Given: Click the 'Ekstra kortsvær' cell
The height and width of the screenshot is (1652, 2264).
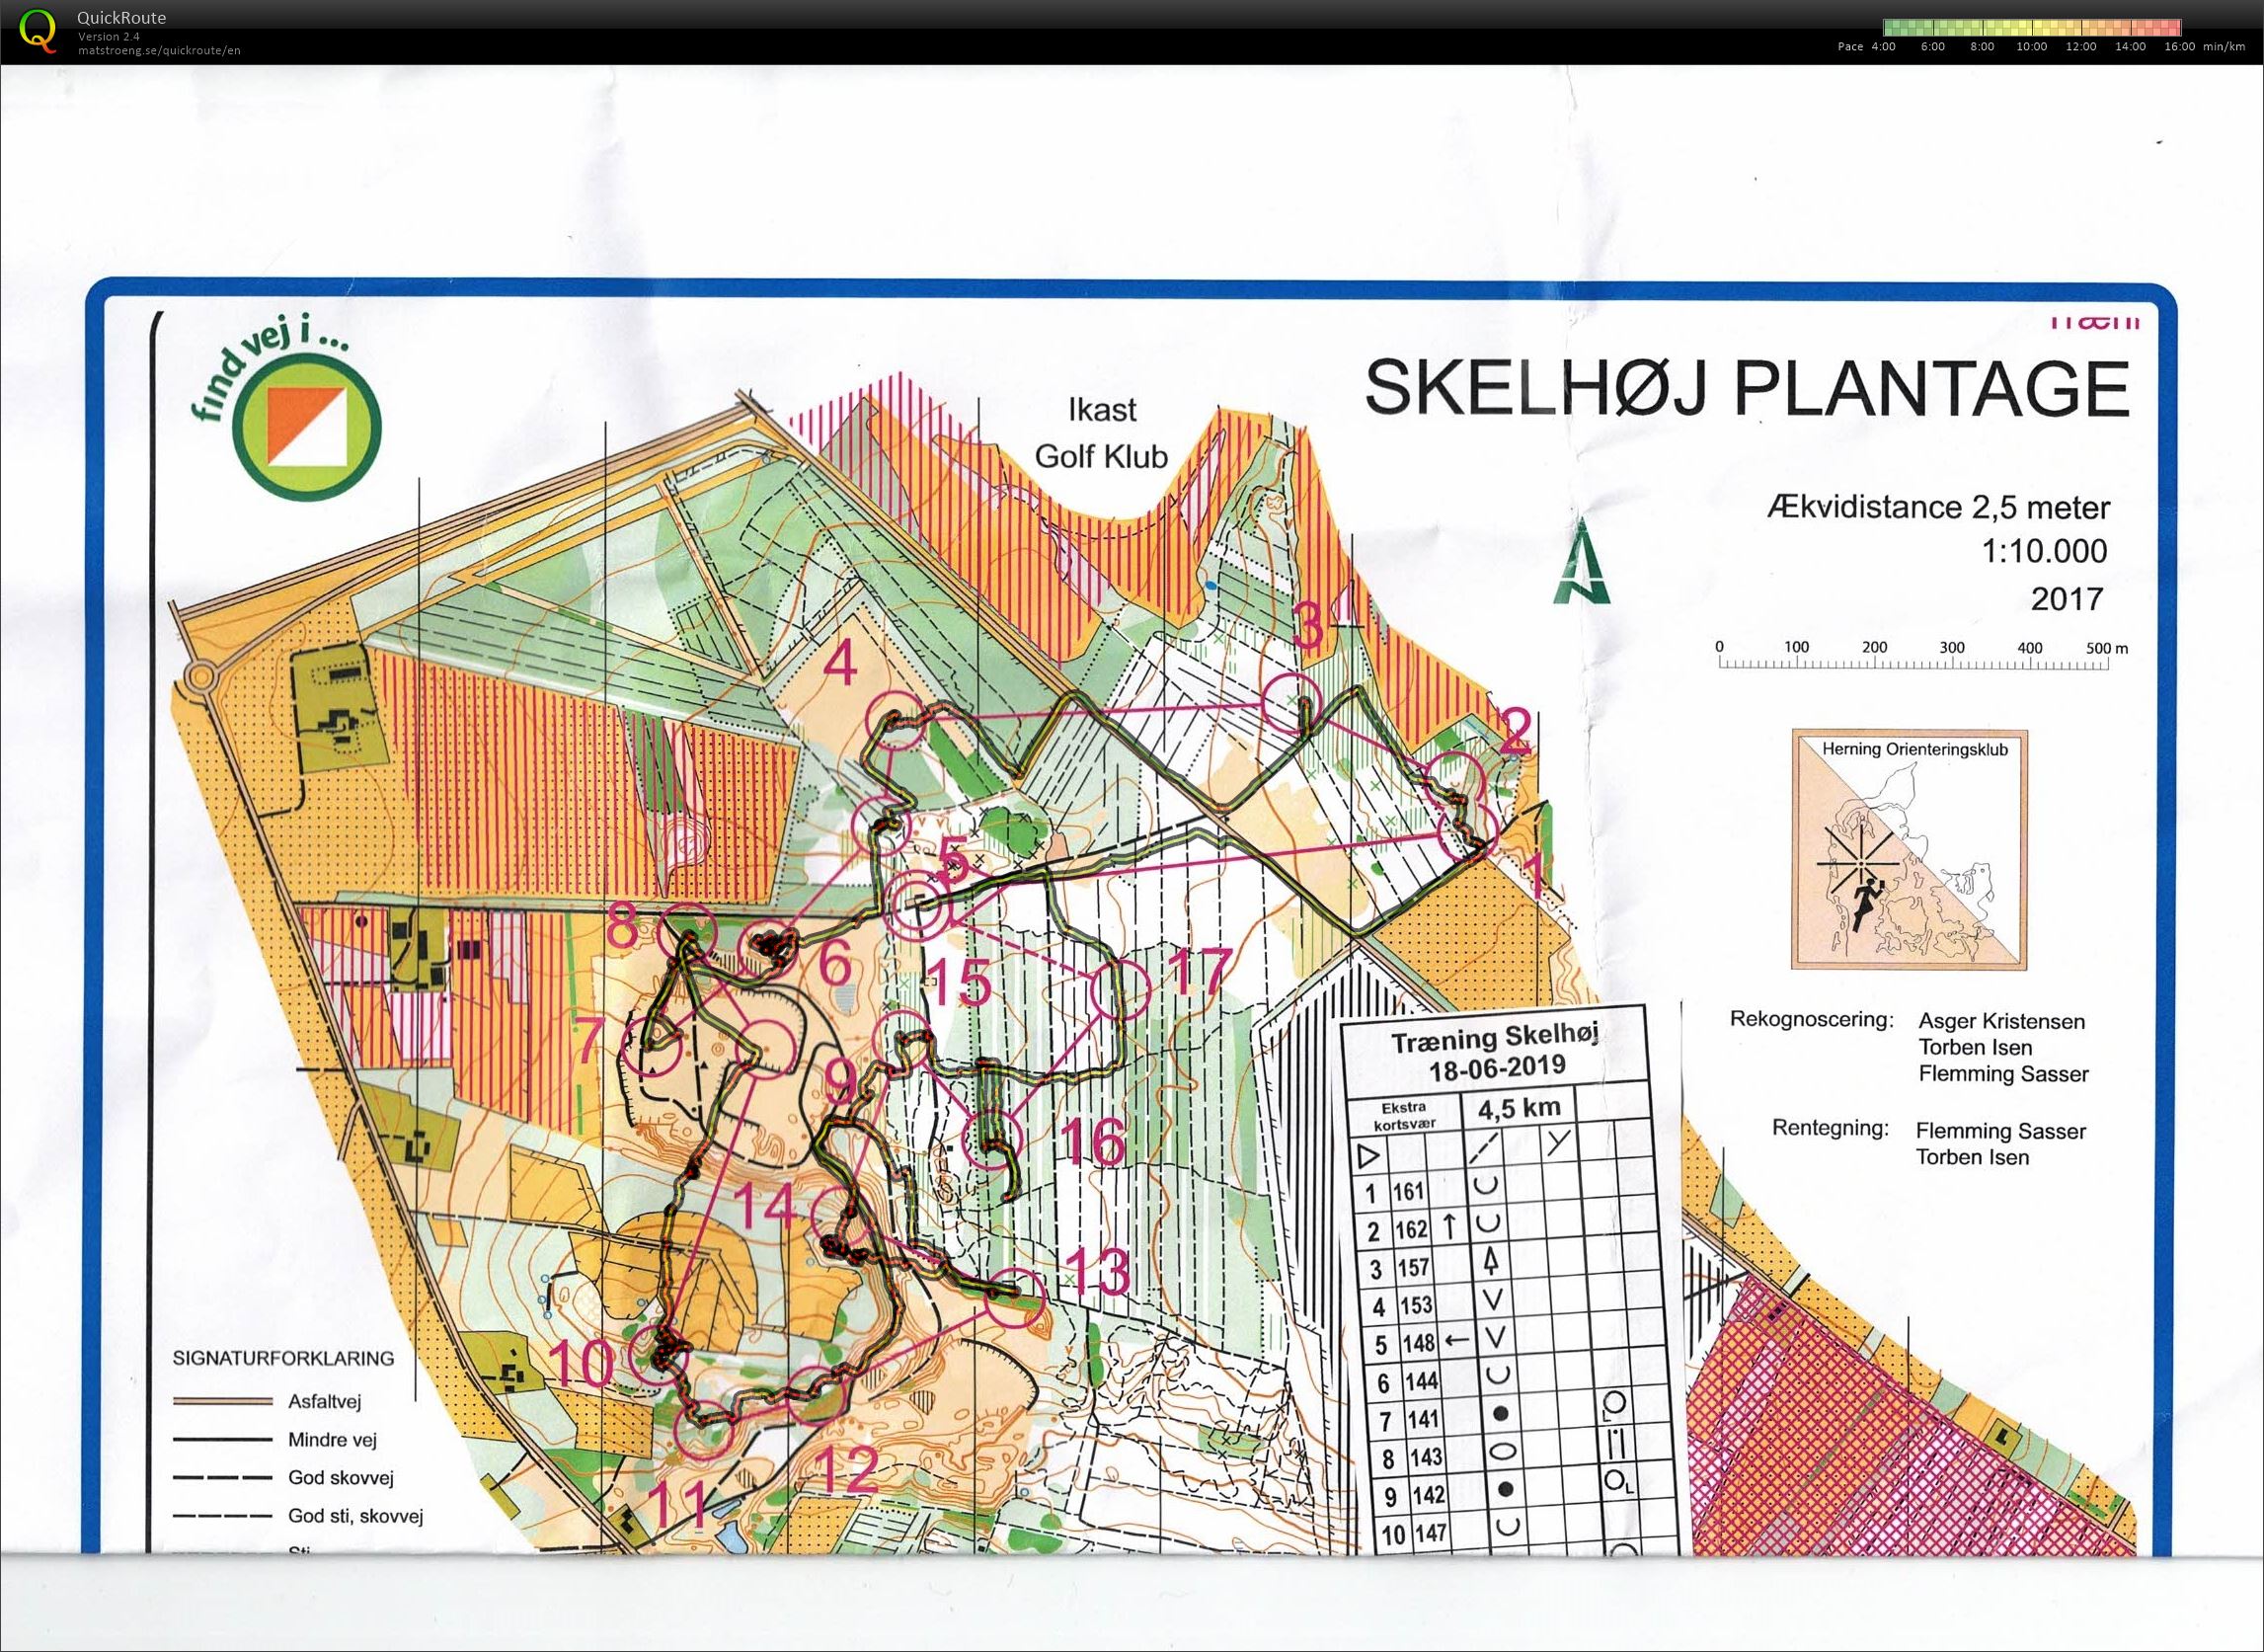Looking at the screenshot, I should [1404, 1115].
